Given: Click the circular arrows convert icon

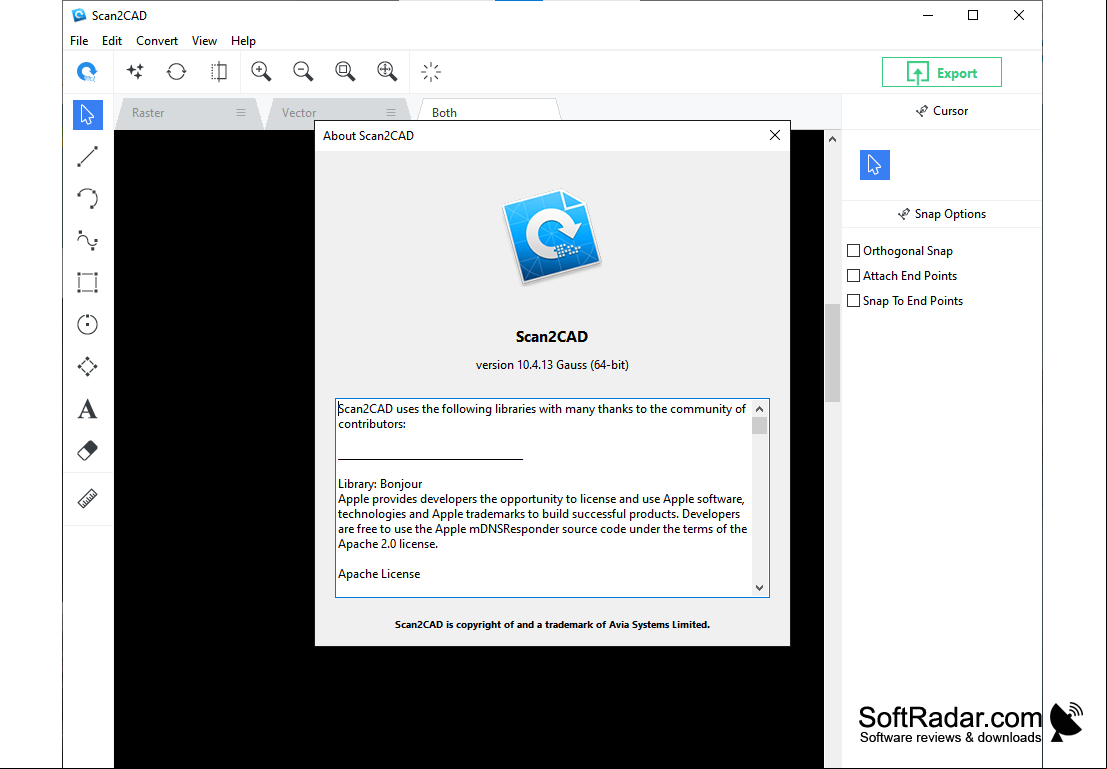Looking at the screenshot, I should (x=176, y=71).
